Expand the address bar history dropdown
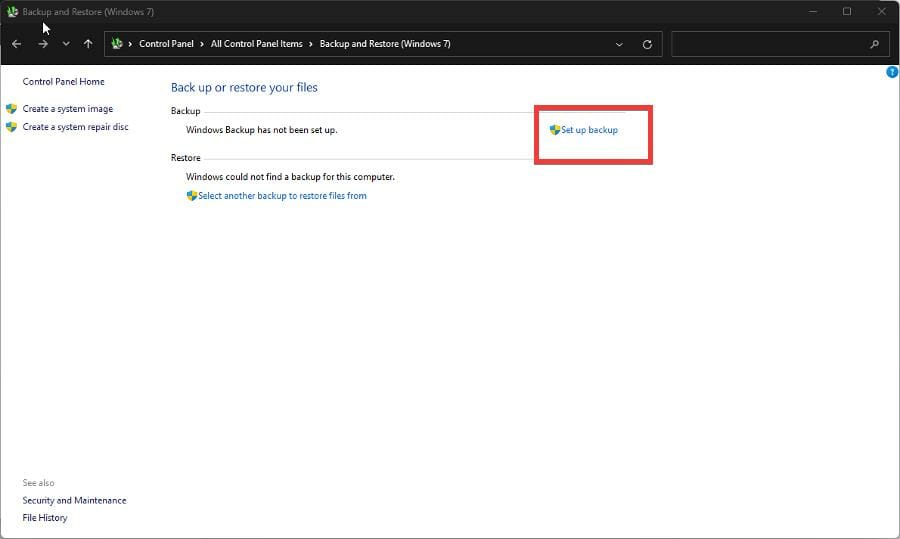 tap(619, 44)
